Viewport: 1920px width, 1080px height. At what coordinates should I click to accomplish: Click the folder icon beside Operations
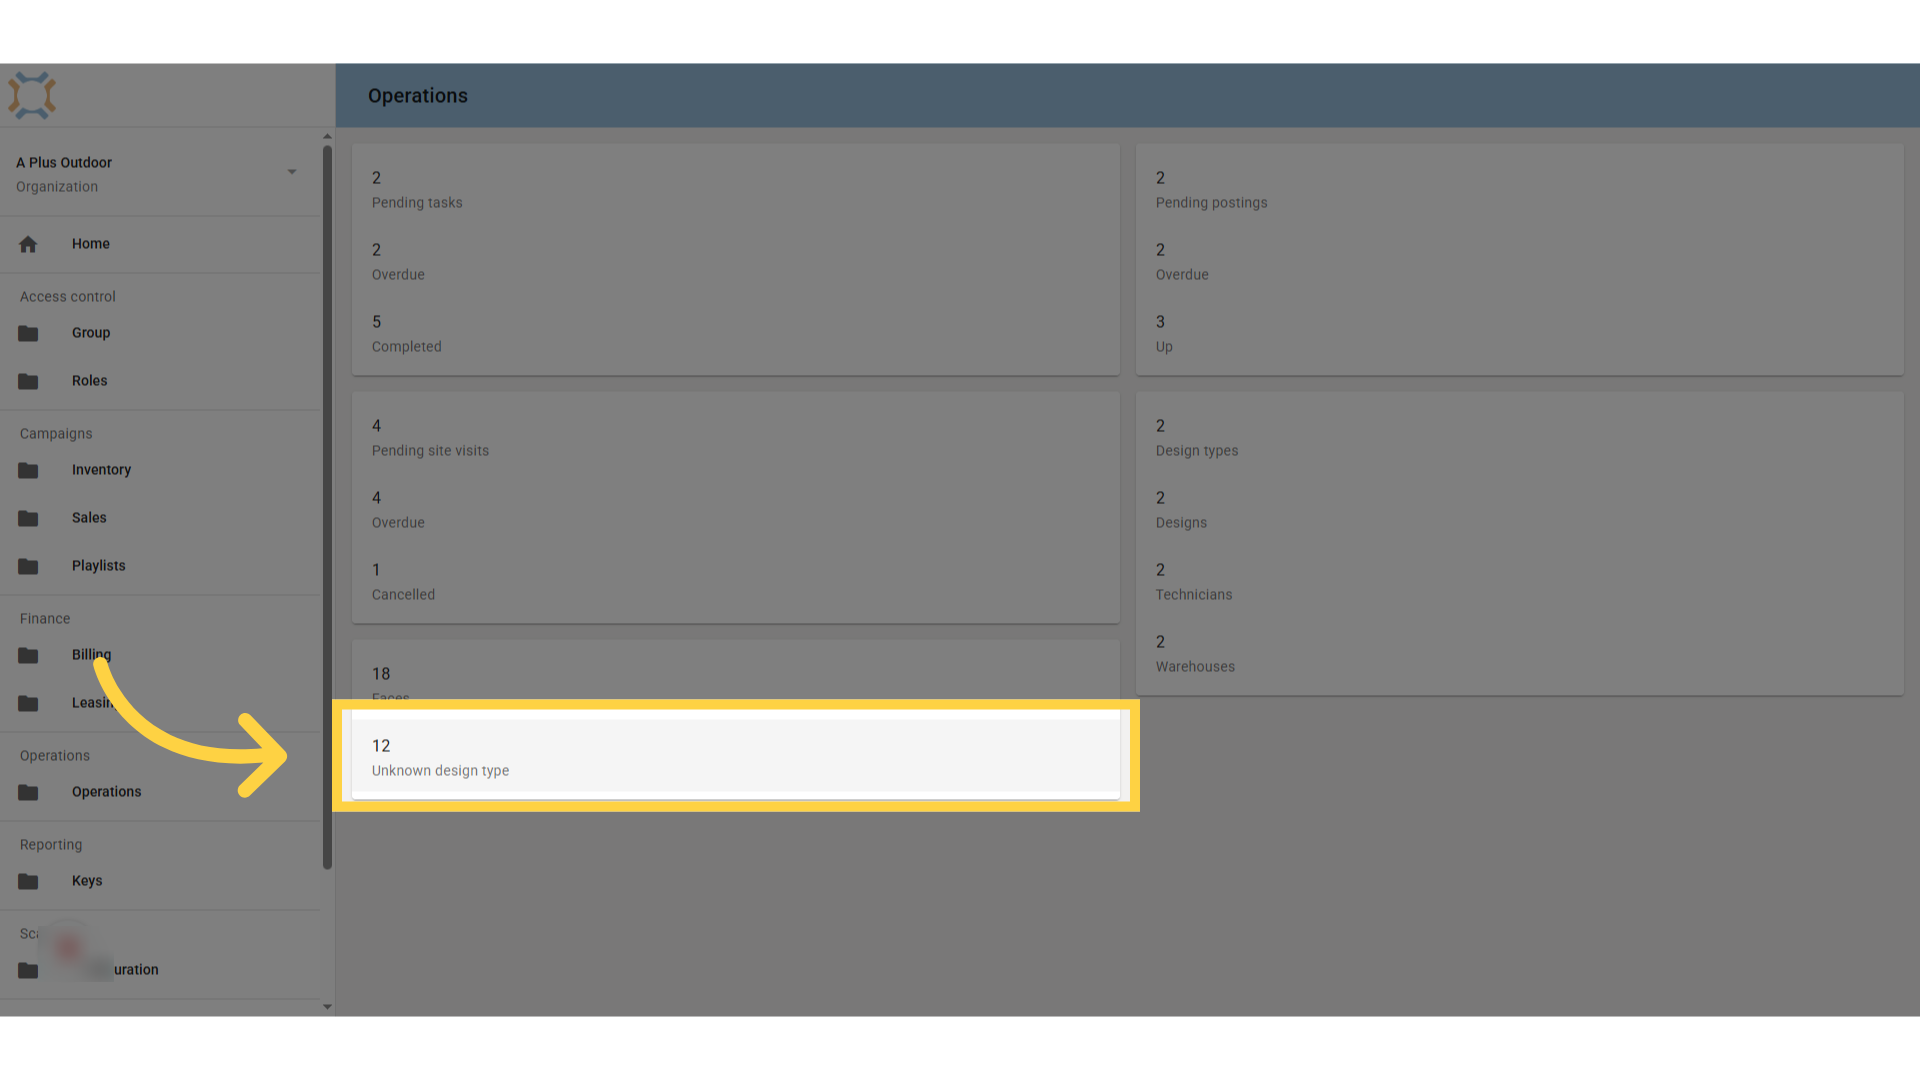(28, 792)
